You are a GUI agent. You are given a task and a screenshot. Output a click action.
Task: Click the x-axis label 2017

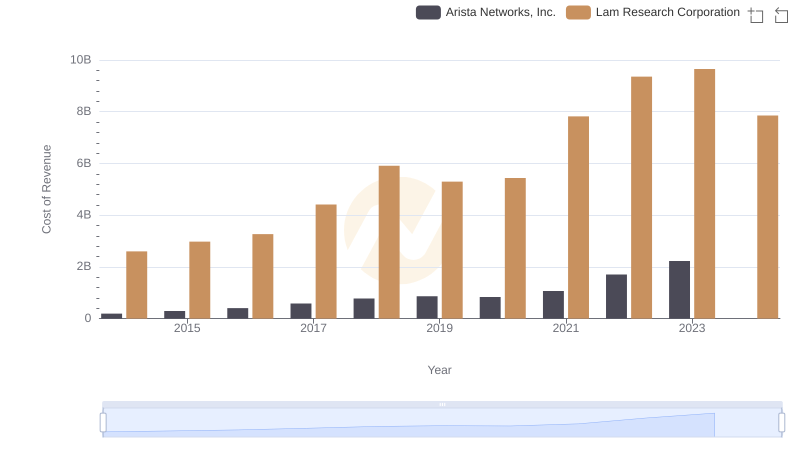click(313, 328)
